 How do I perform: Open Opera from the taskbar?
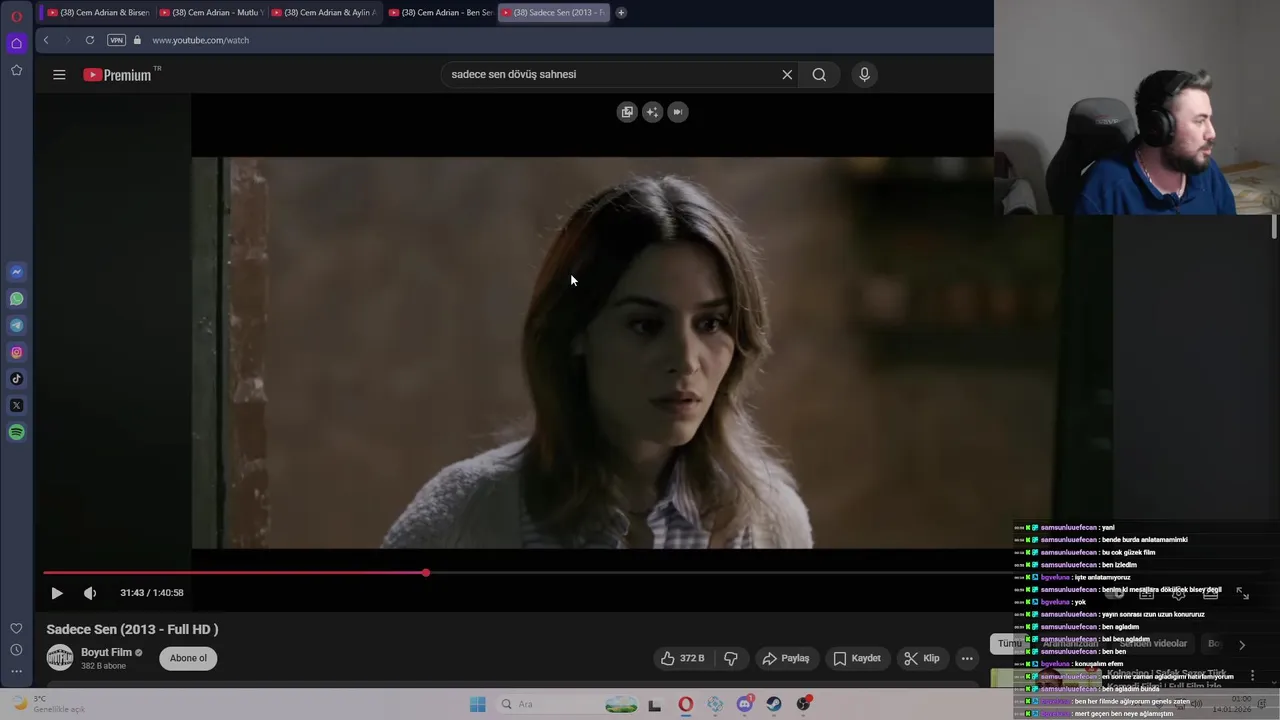pyautogui.click(x=685, y=704)
